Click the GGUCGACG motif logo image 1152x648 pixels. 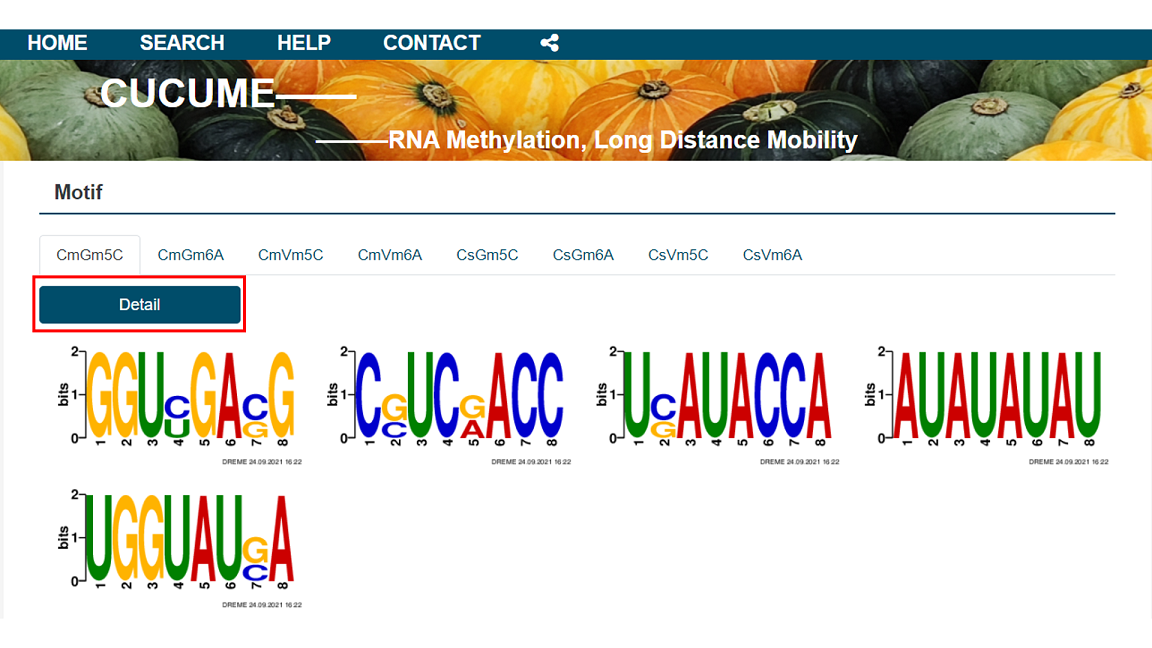click(179, 405)
